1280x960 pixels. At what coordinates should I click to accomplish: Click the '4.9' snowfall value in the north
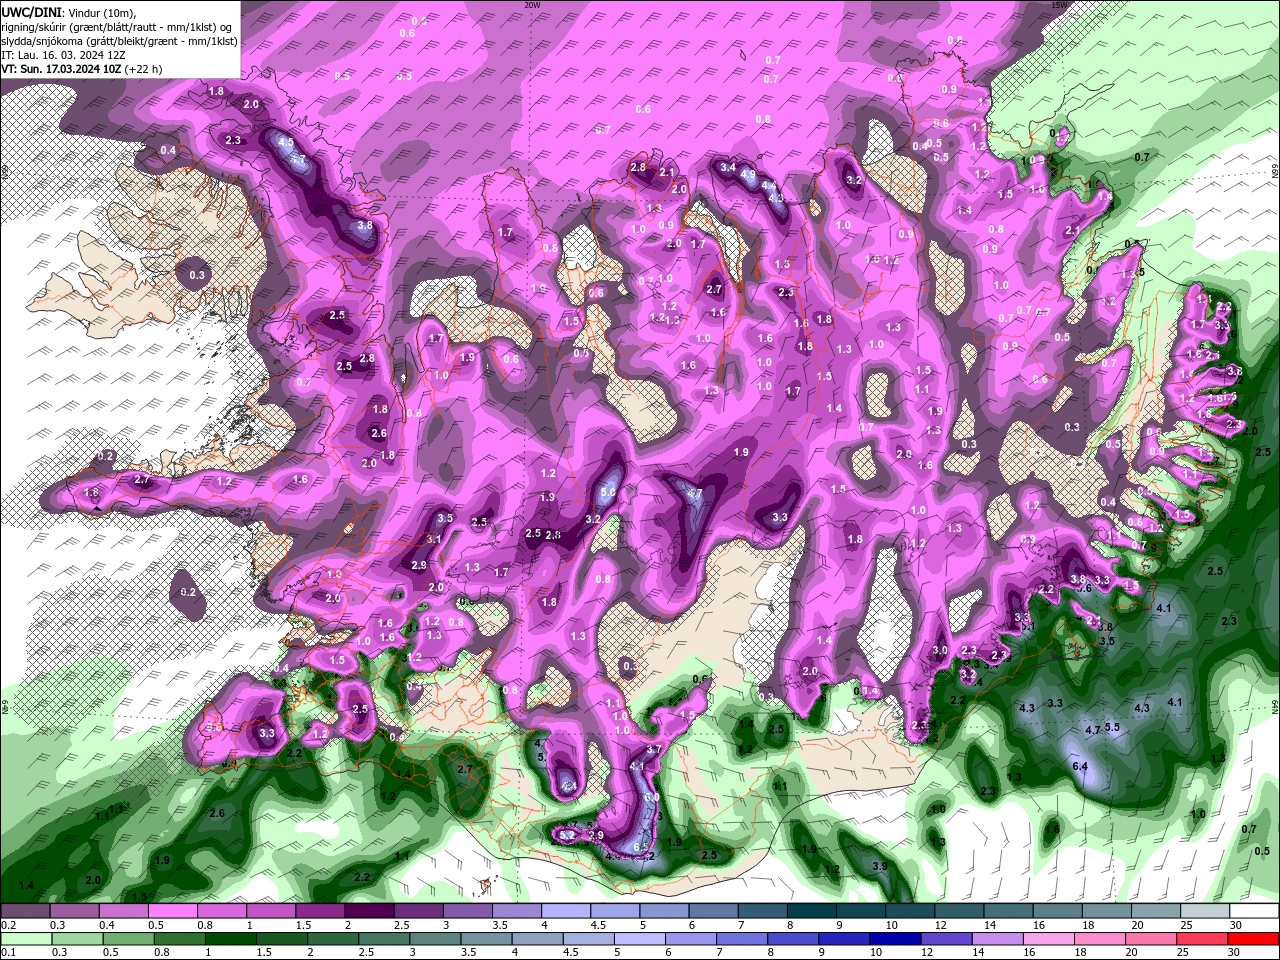point(748,174)
